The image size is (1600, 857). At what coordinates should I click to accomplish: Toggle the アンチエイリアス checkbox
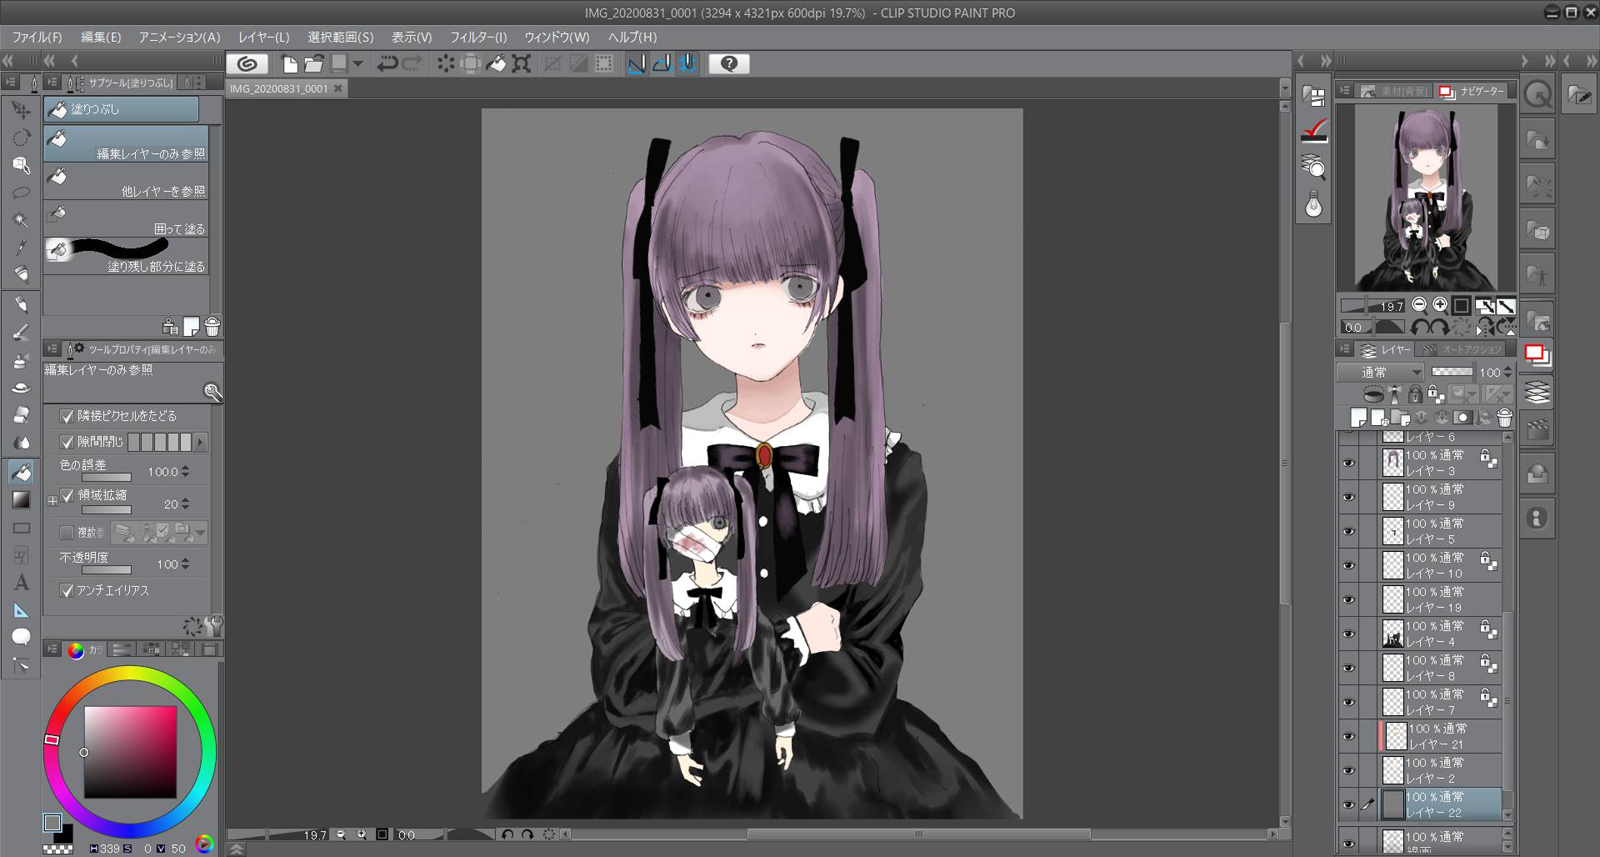(x=67, y=591)
